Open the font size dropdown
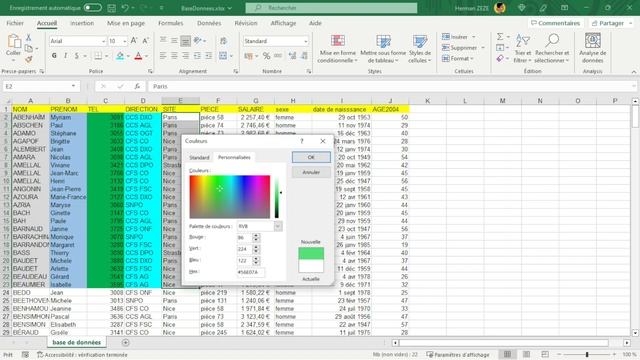Viewport: 640px width, 360px height. (x=124, y=41)
